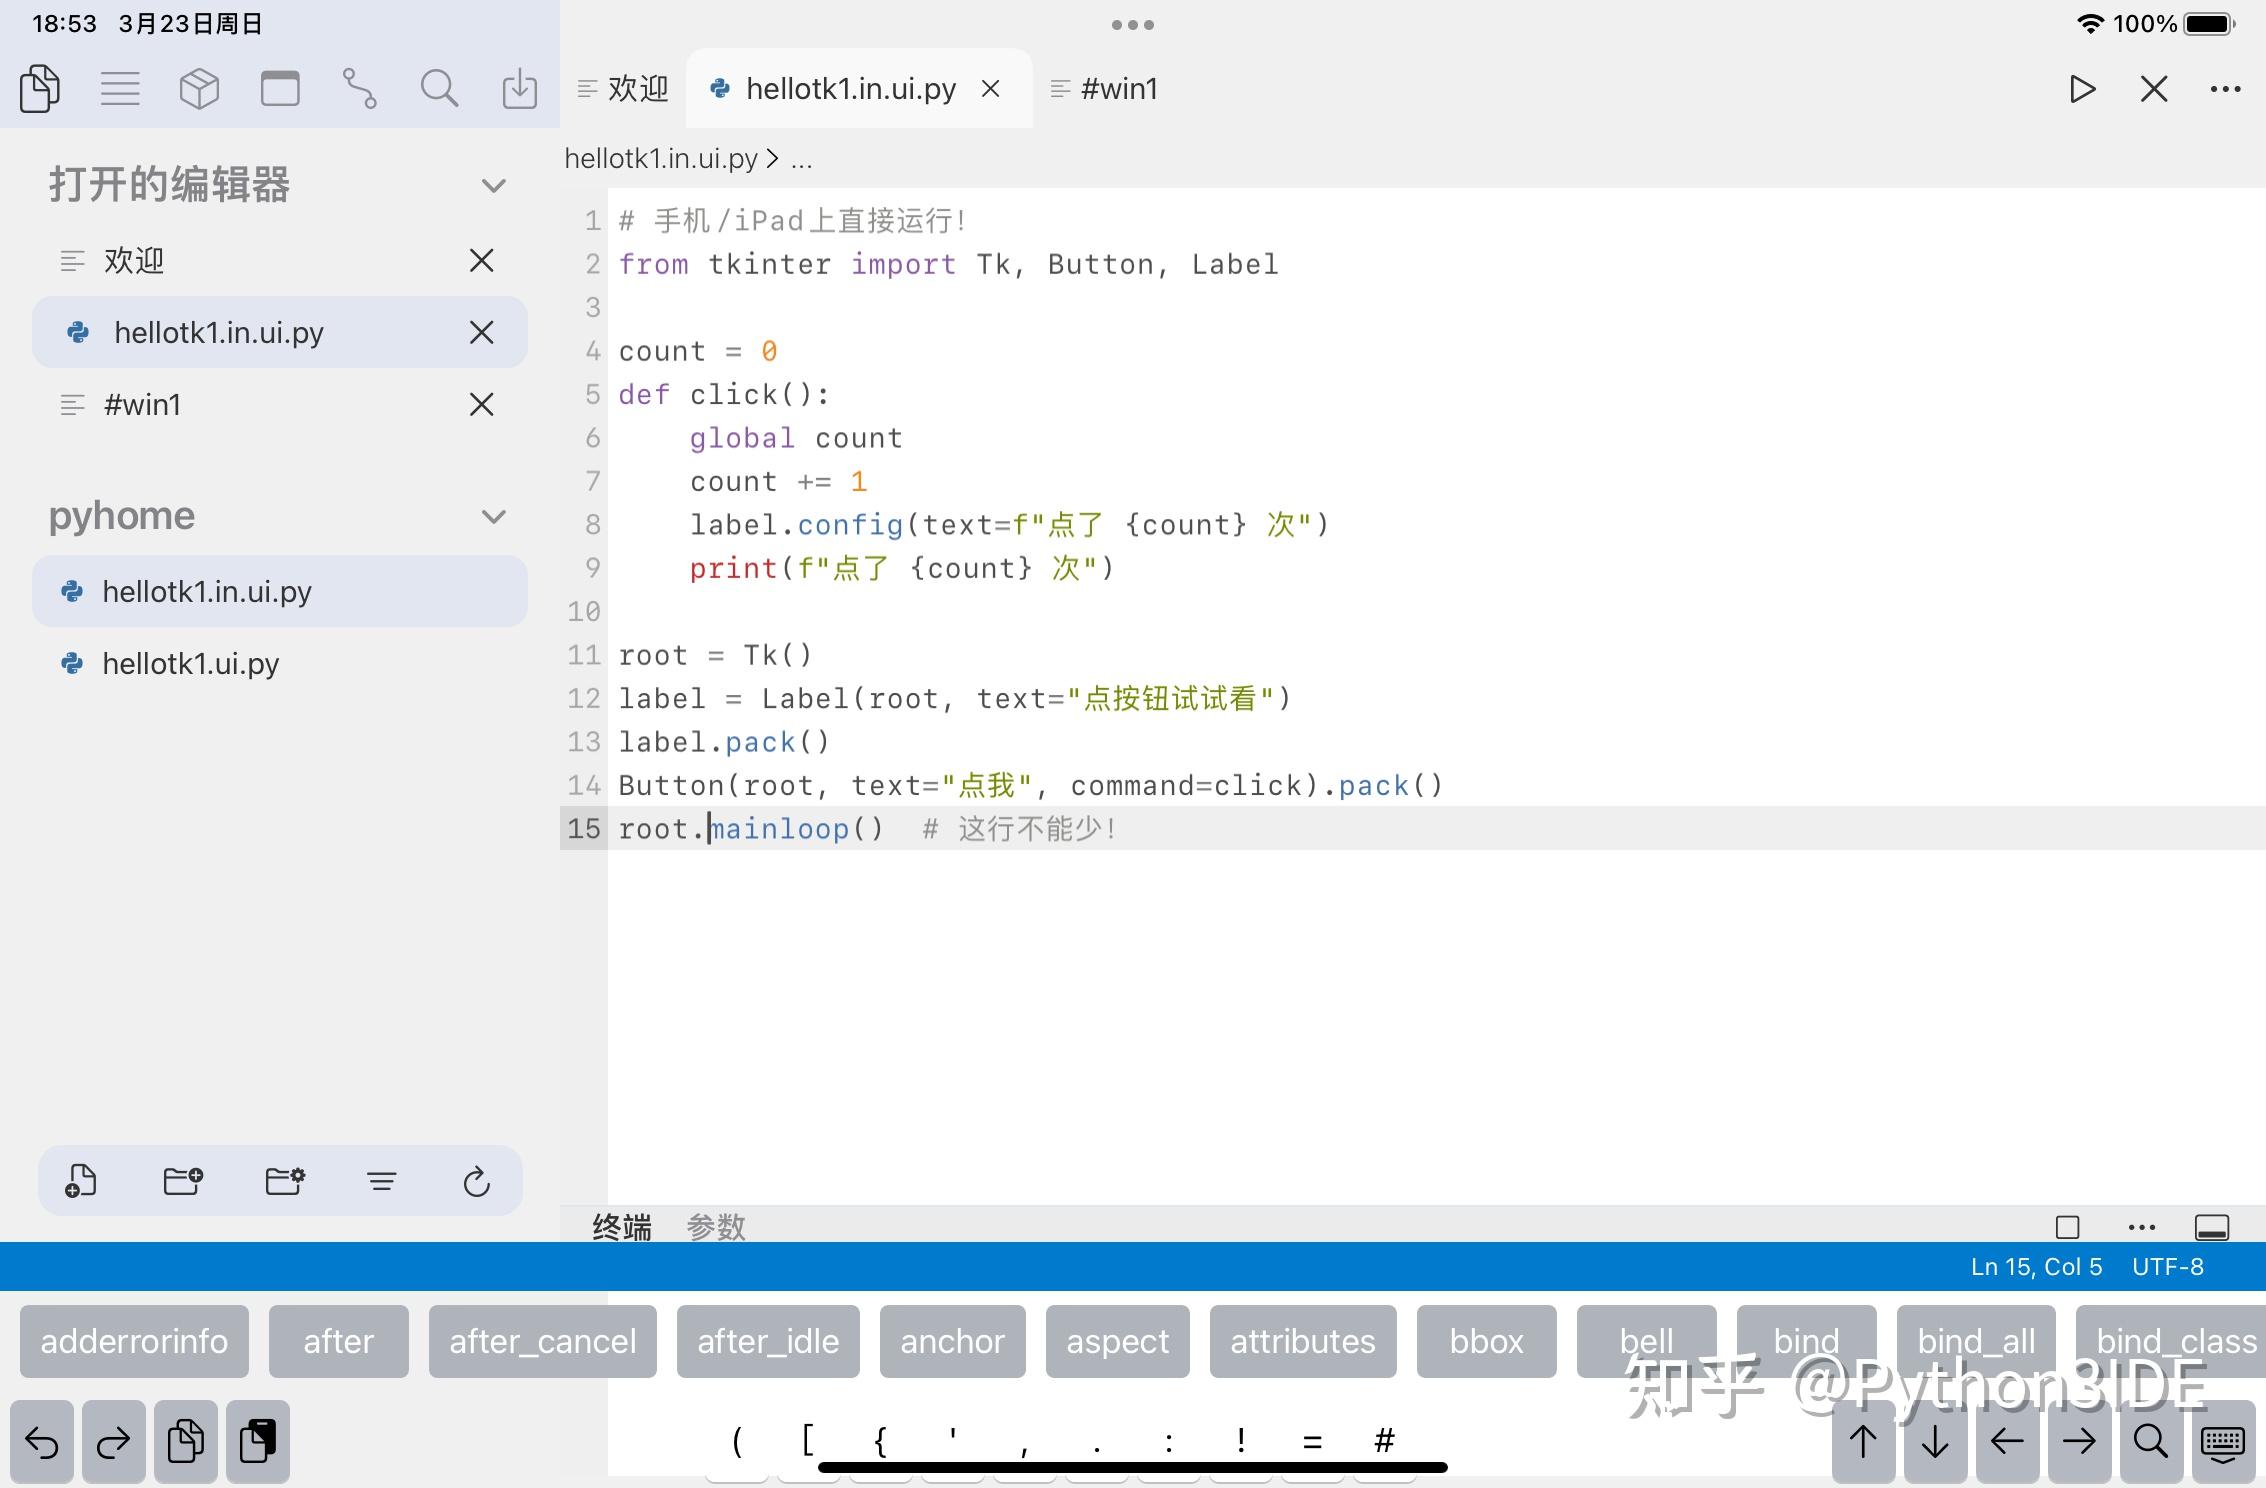Viewport: 2266px width, 1488px height.
Task: Hide the bottom panel
Action: (2212, 1227)
